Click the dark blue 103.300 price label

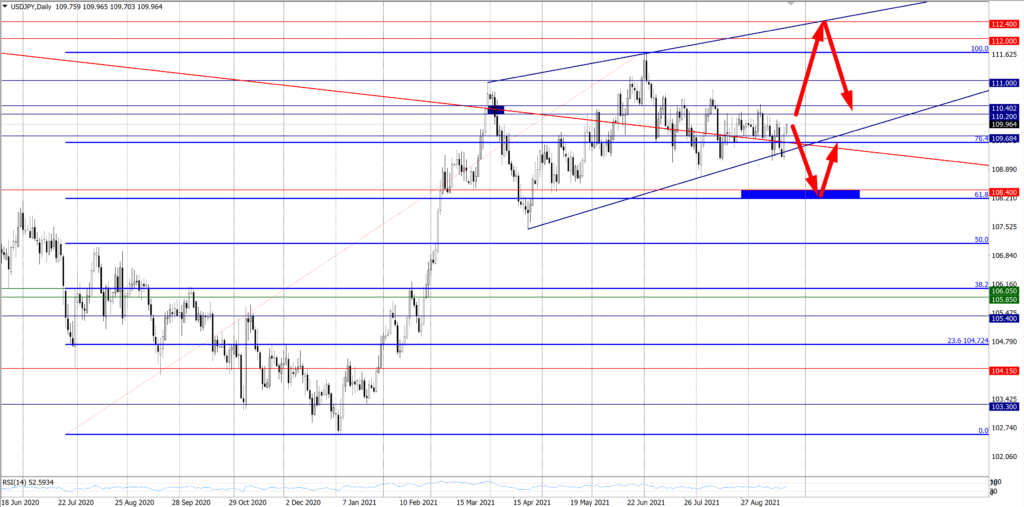tap(1004, 407)
